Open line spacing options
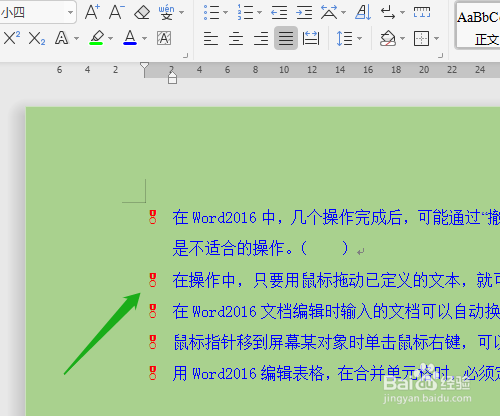The height and width of the screenshot is (416, 500). click(344, 38)
